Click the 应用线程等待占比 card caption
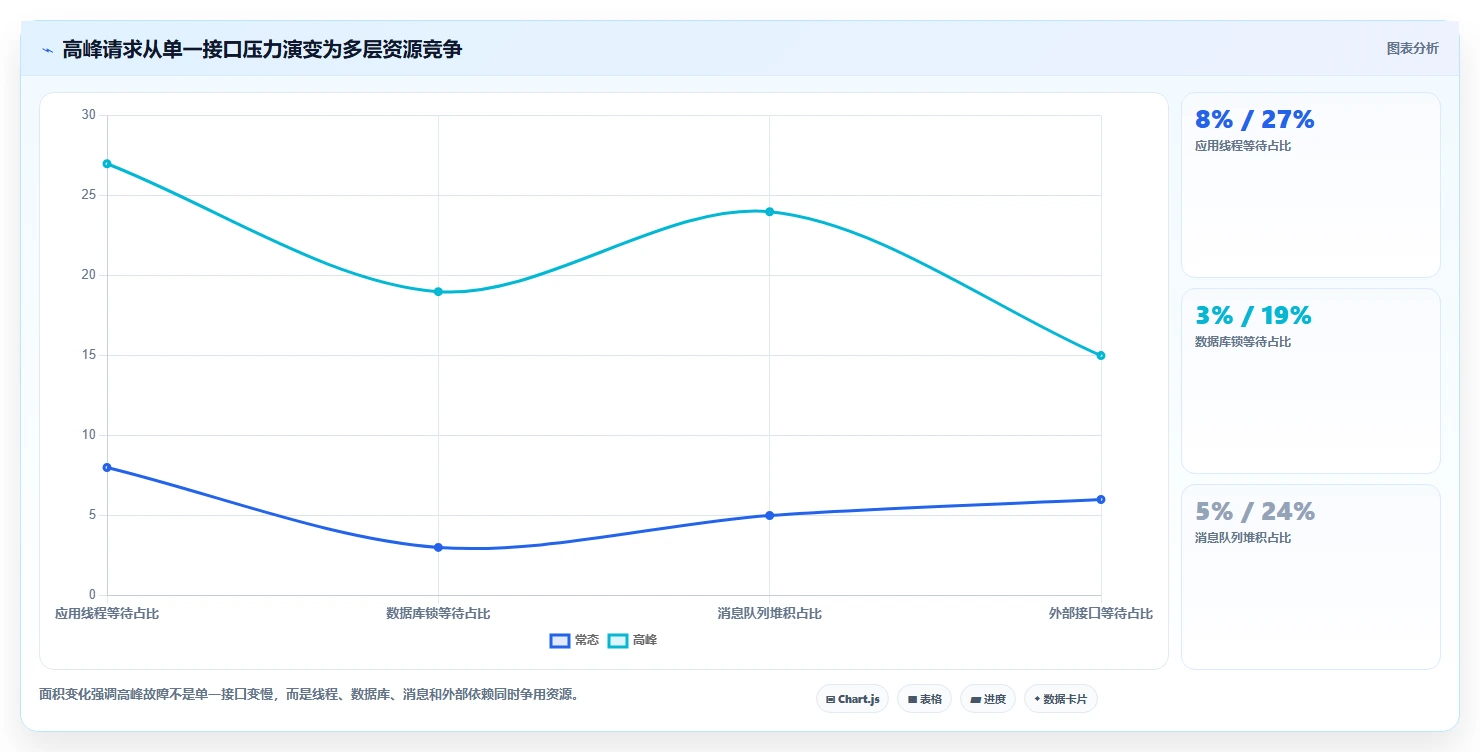The width and height of the screenshot is (1480, 752). pyautogui.click(x=1243, y=146)
